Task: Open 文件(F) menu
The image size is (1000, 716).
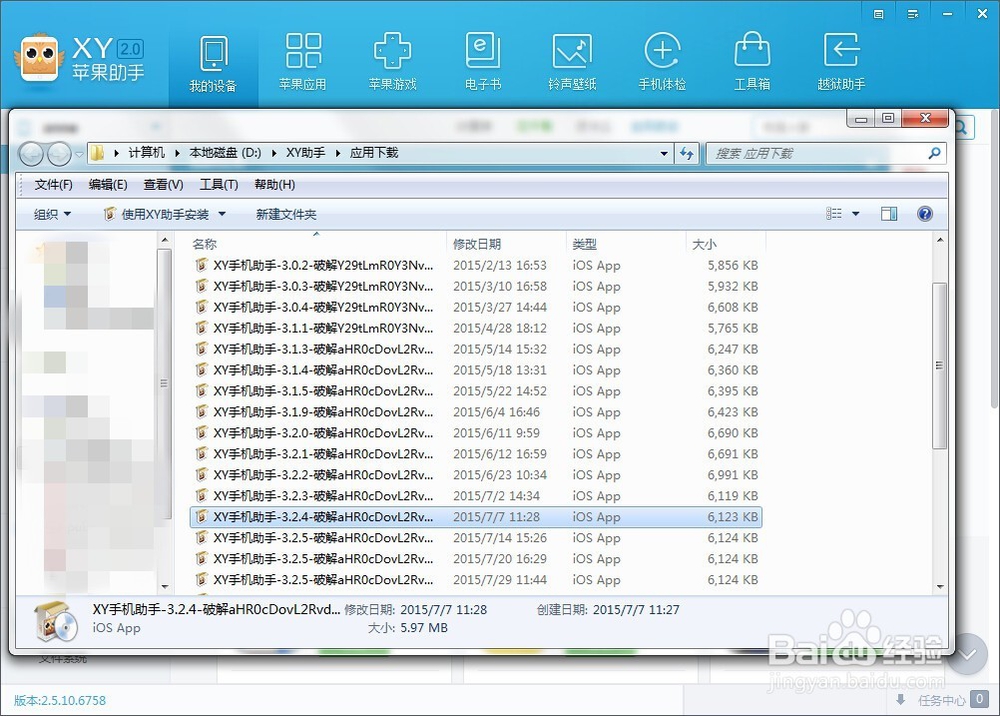Action: pos(54,184)
